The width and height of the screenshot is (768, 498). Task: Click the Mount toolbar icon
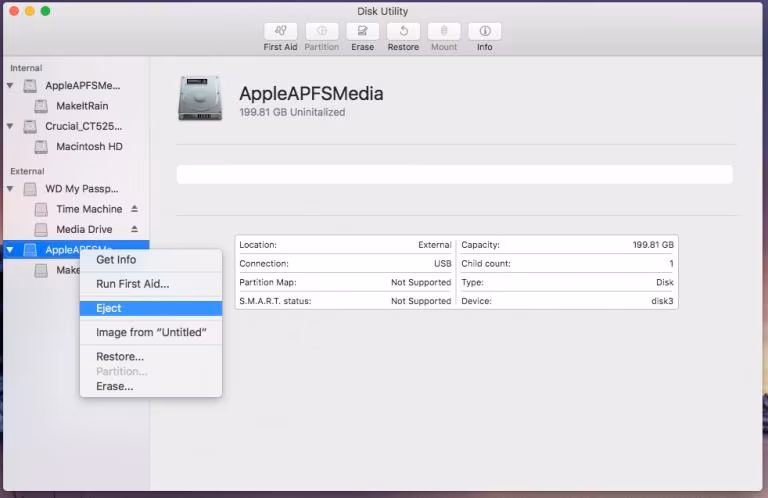point(444,31)
